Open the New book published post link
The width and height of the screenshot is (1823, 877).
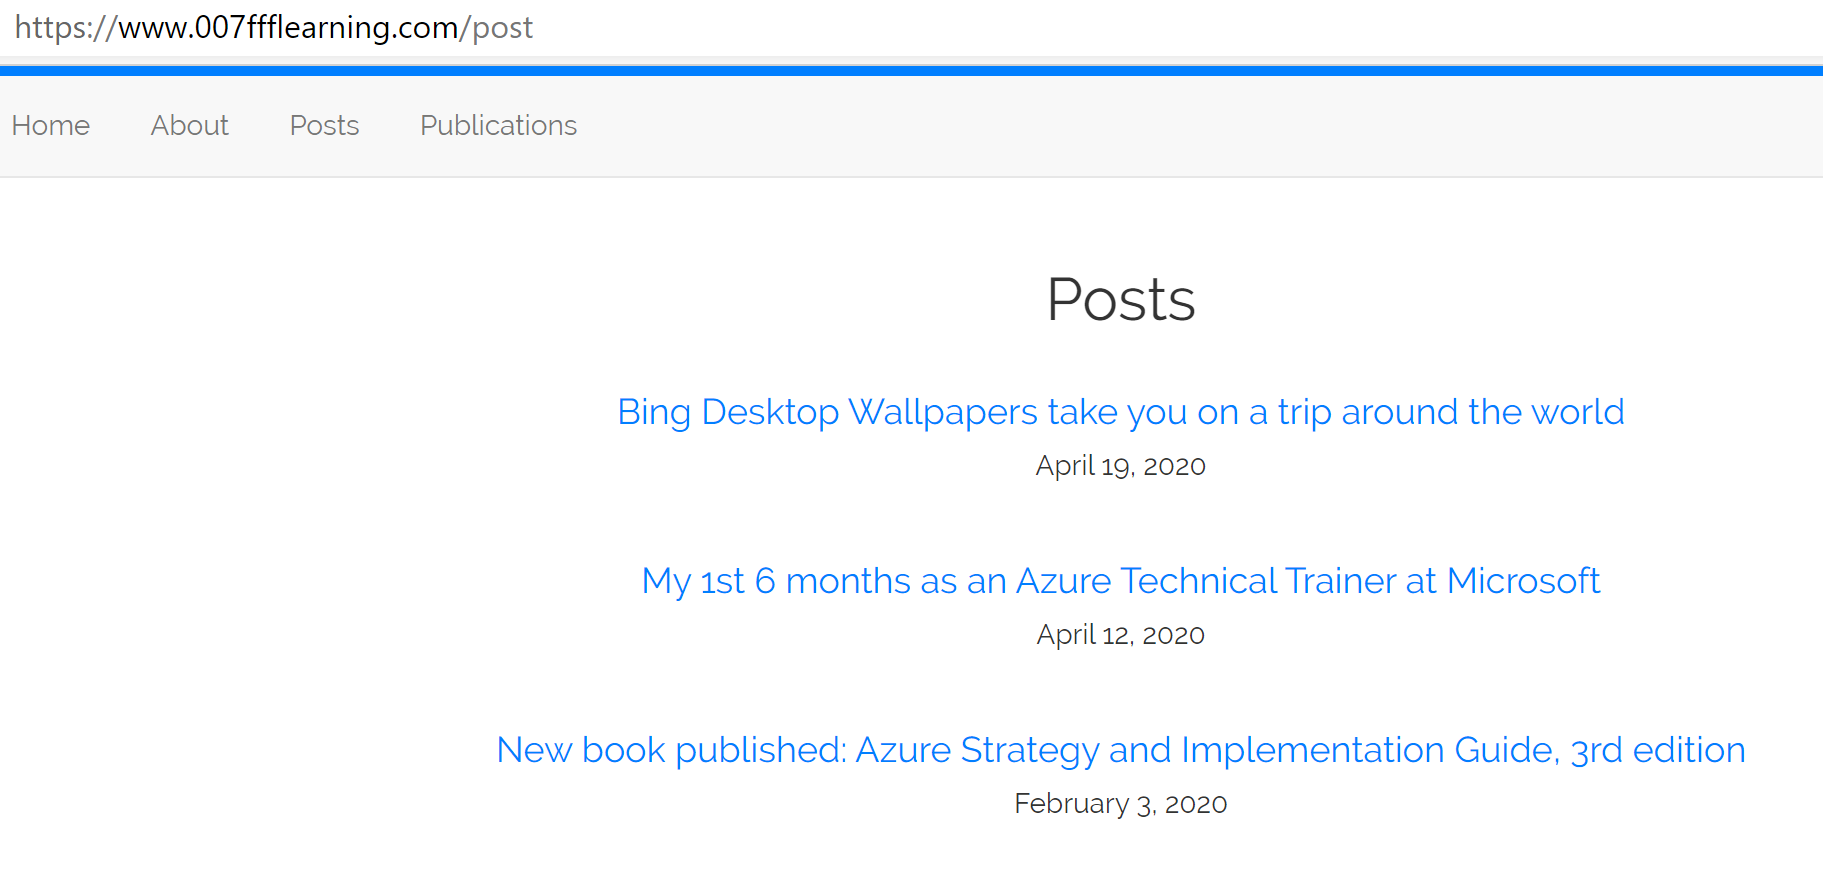coord(1120,750)
